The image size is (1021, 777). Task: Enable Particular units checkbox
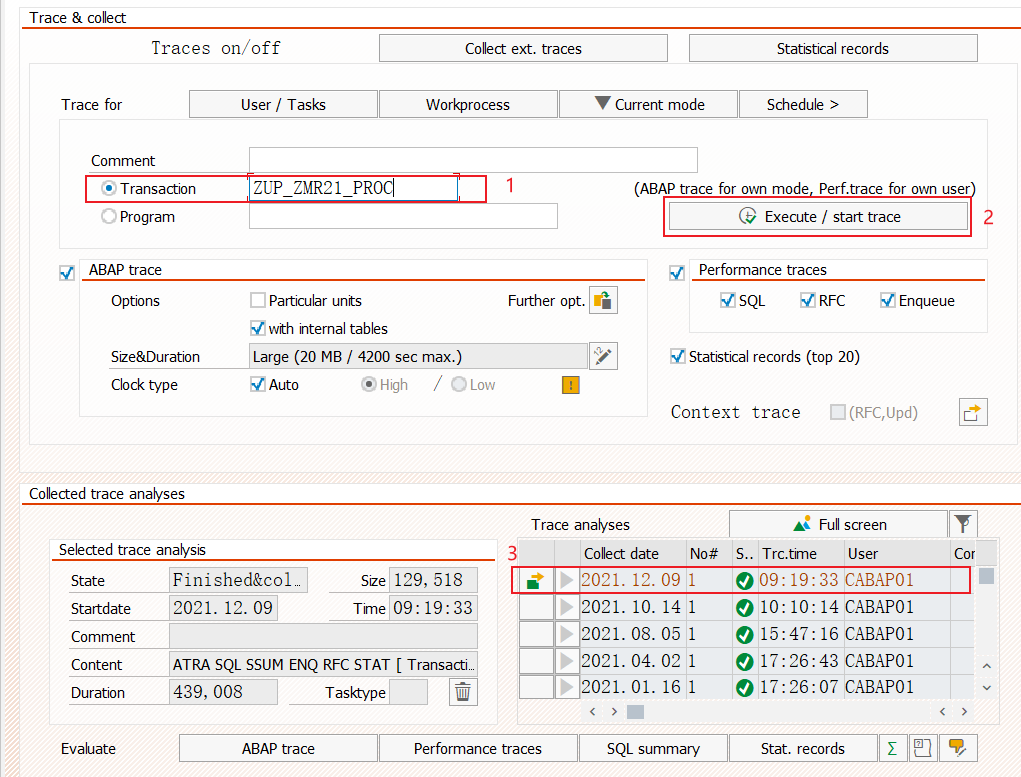tap(258, 300)
